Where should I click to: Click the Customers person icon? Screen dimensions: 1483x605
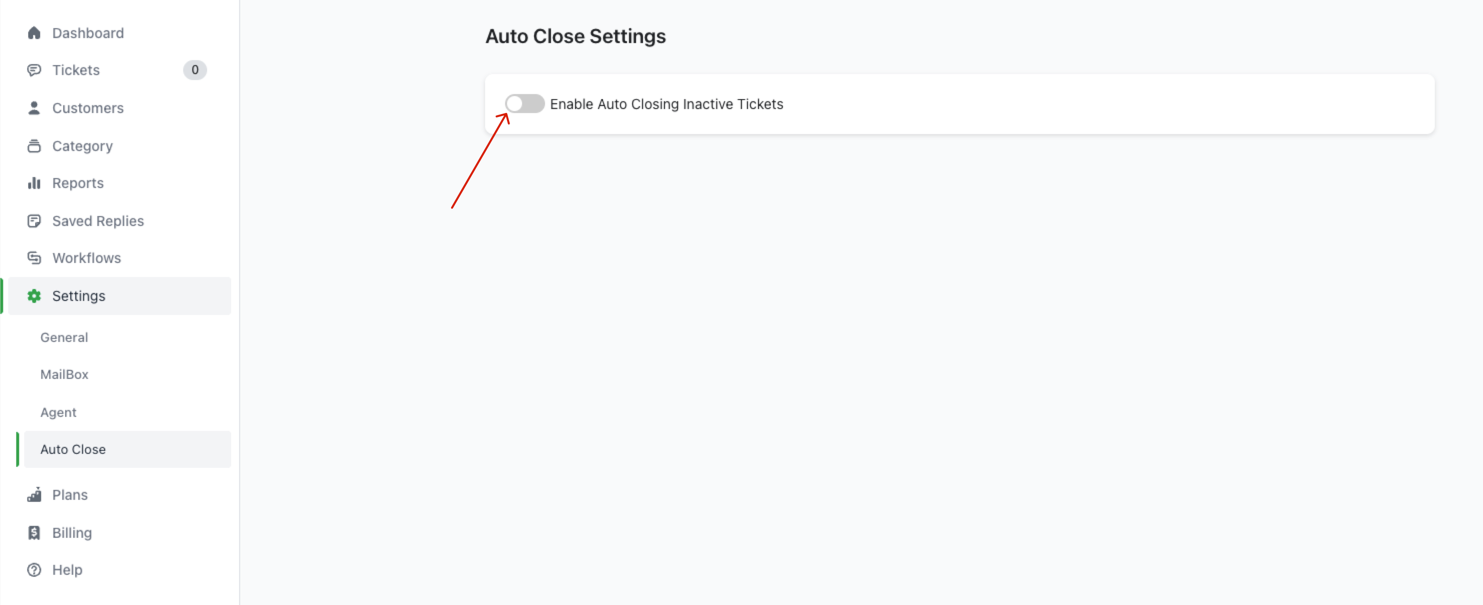[x=34, y=108]
